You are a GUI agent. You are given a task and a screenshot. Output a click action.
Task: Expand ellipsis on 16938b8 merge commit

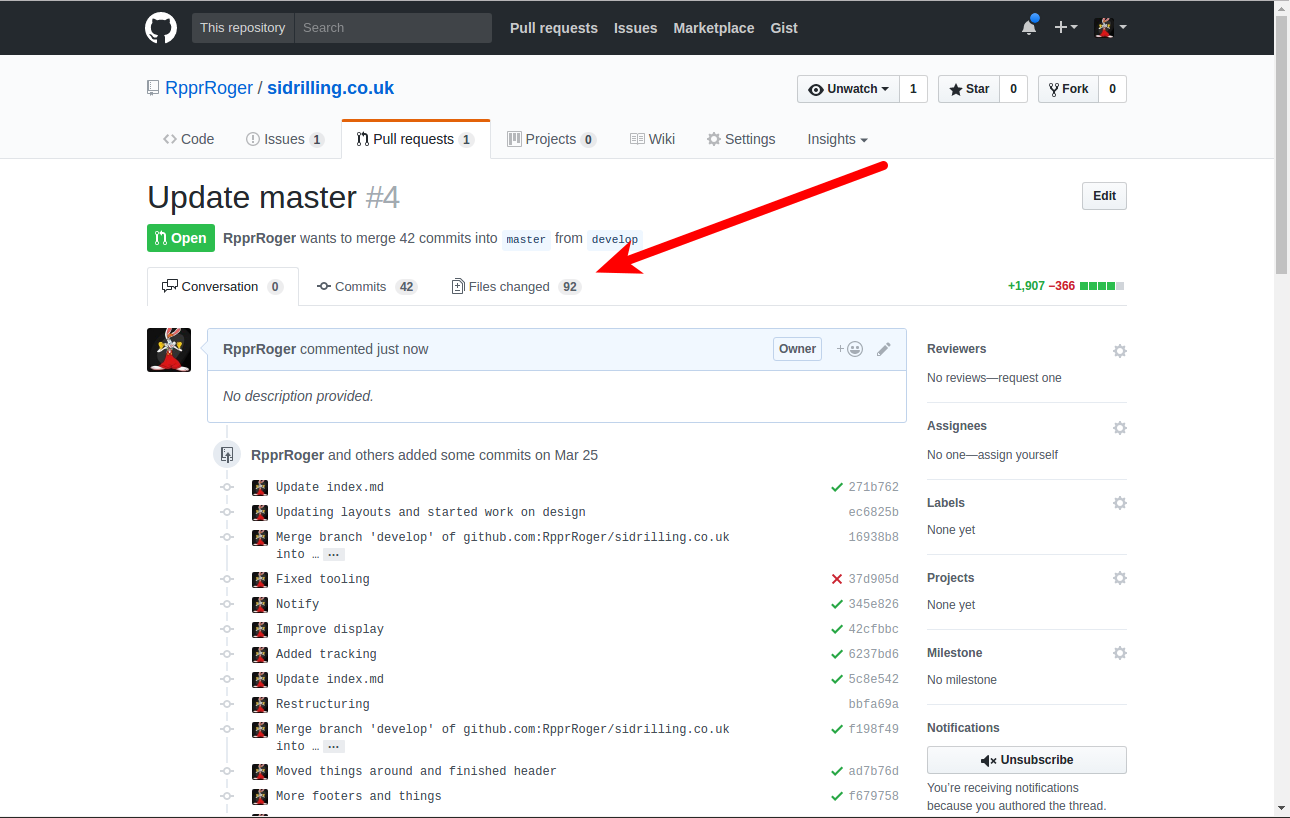click(334, 555)
